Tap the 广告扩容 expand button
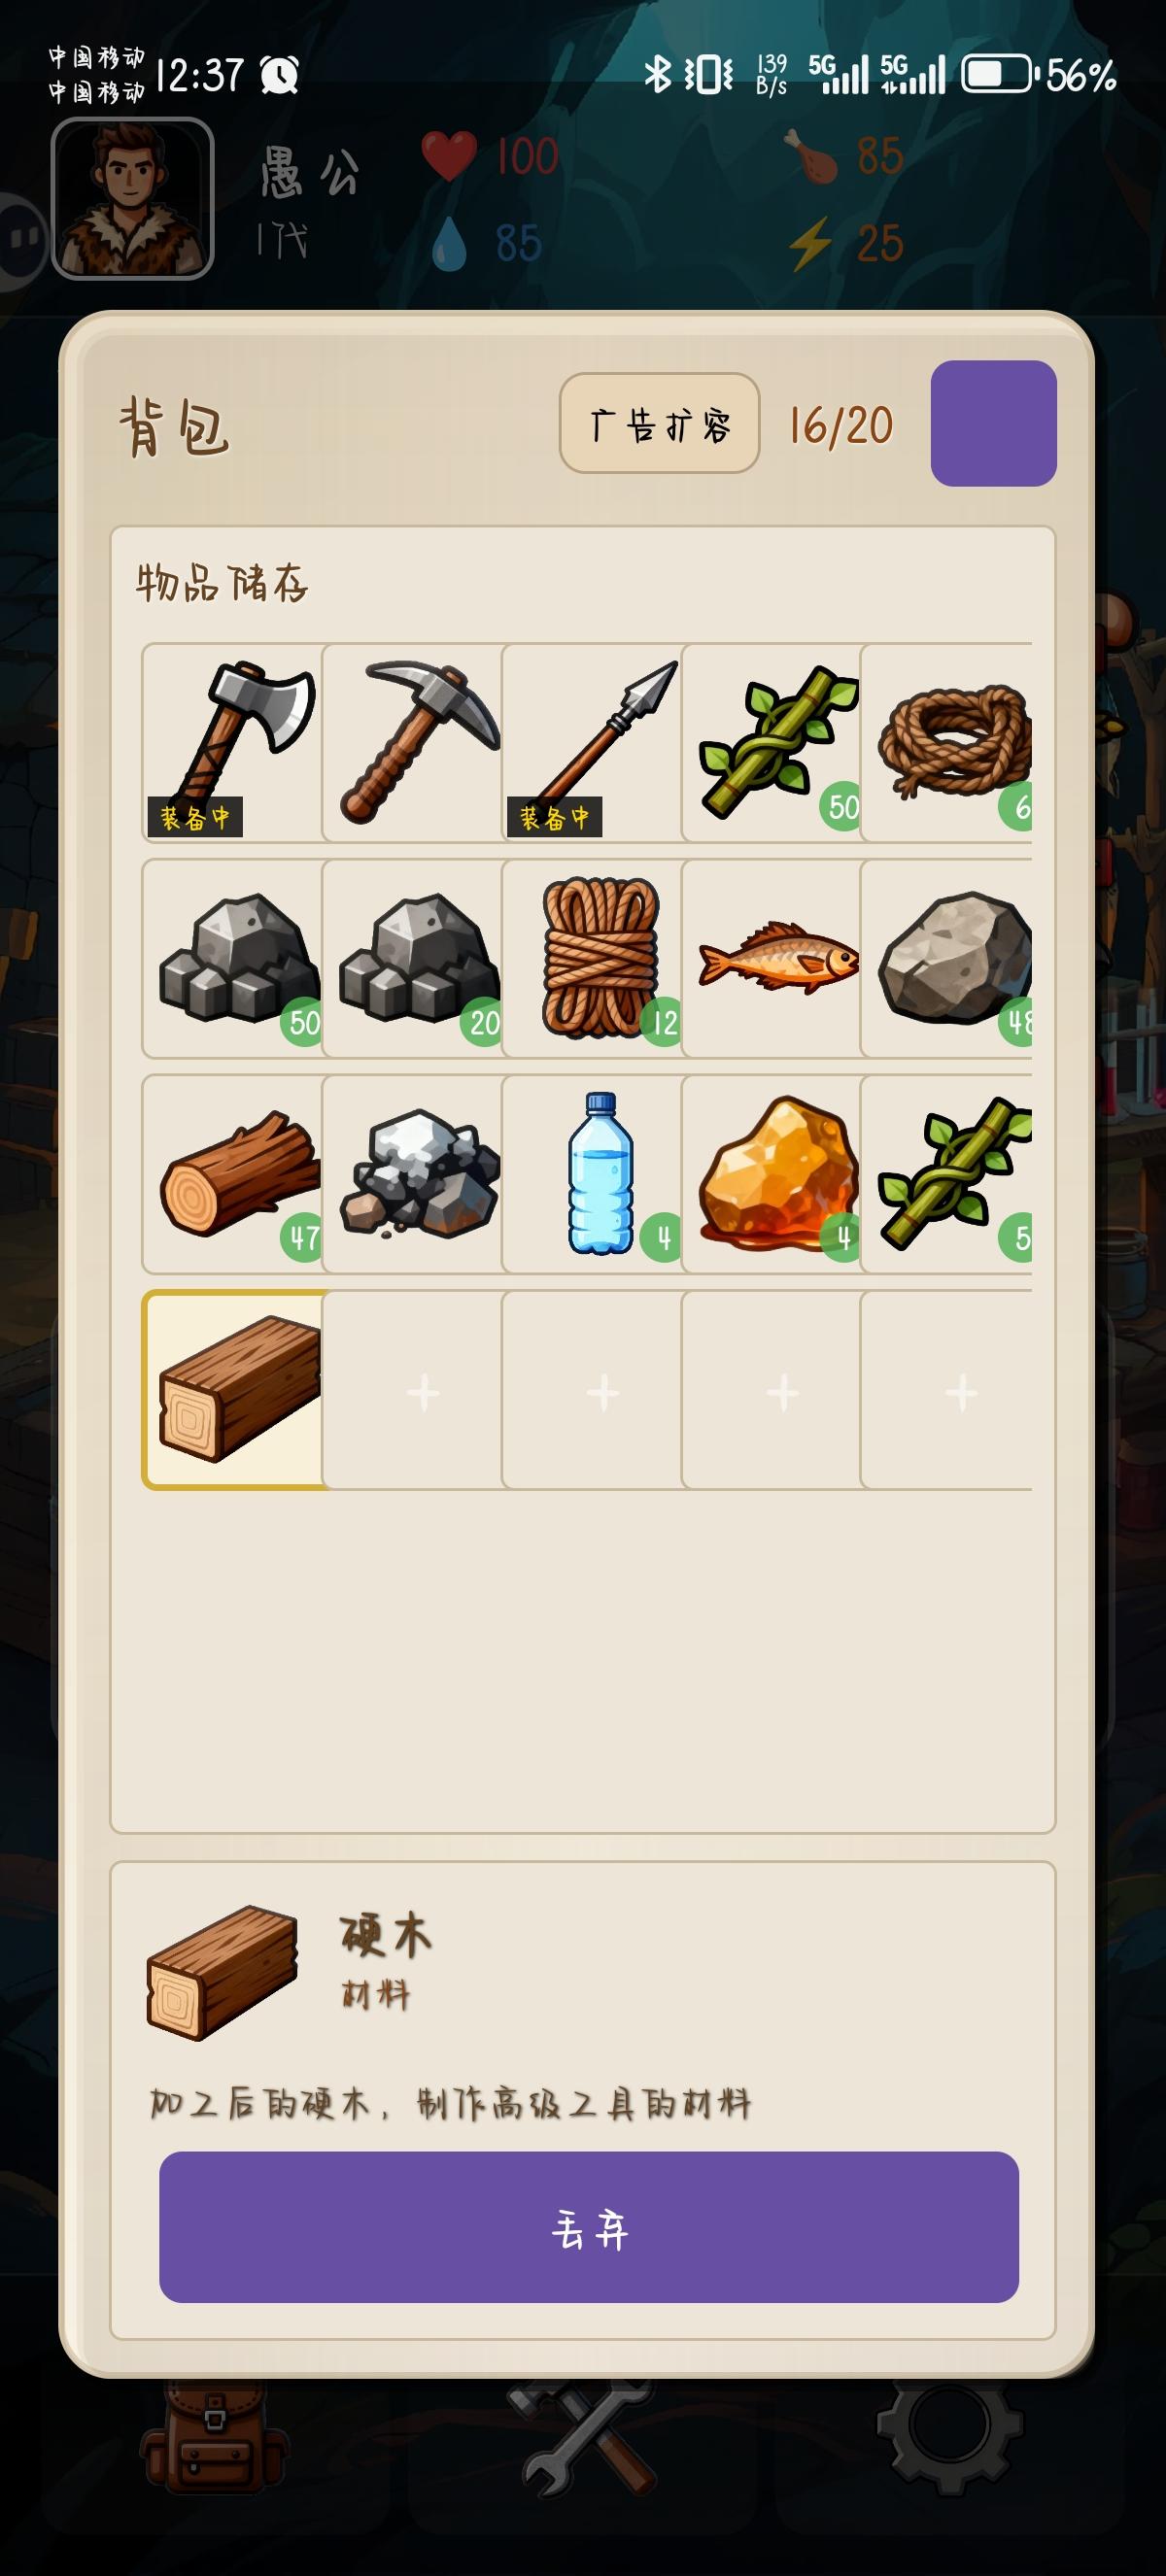This screenshot has width=1166, height=2576. [x=659, y=423]
